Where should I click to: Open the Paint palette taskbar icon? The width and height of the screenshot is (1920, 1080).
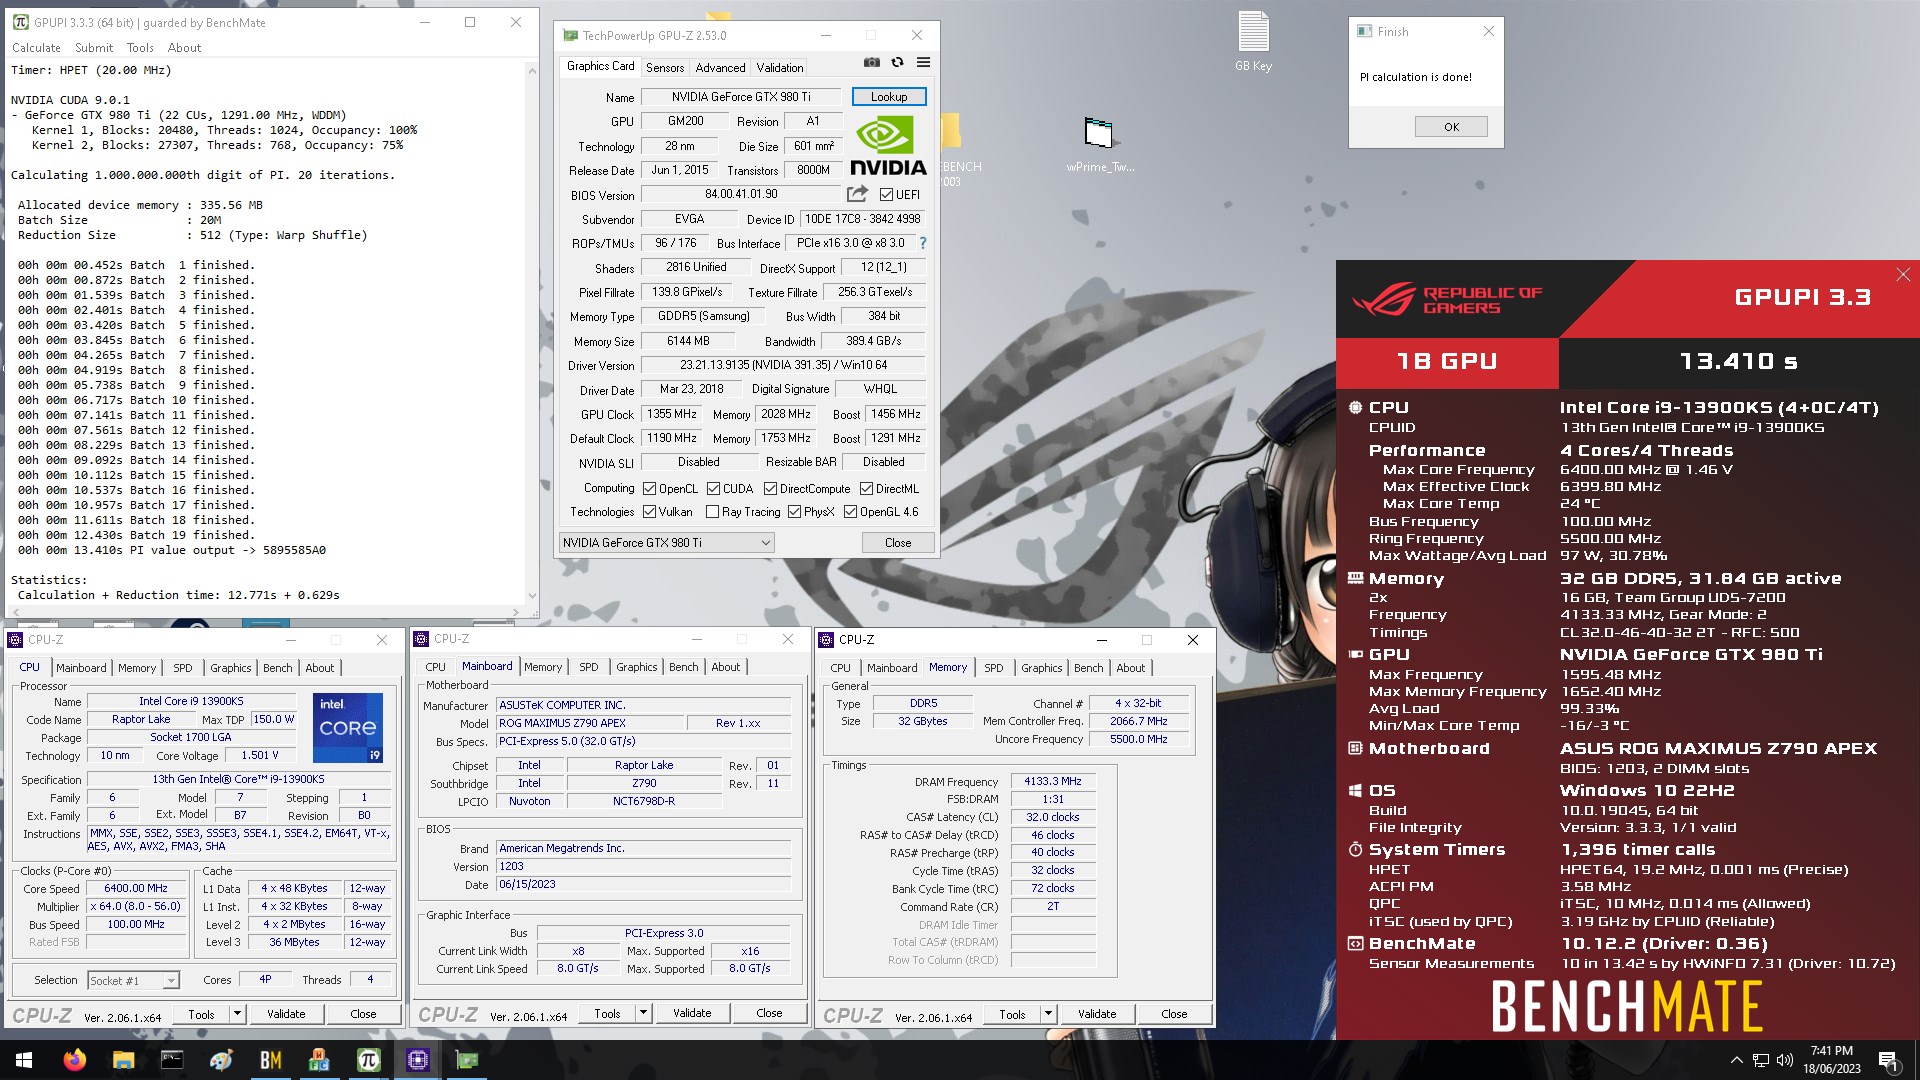click(221, 1060)
